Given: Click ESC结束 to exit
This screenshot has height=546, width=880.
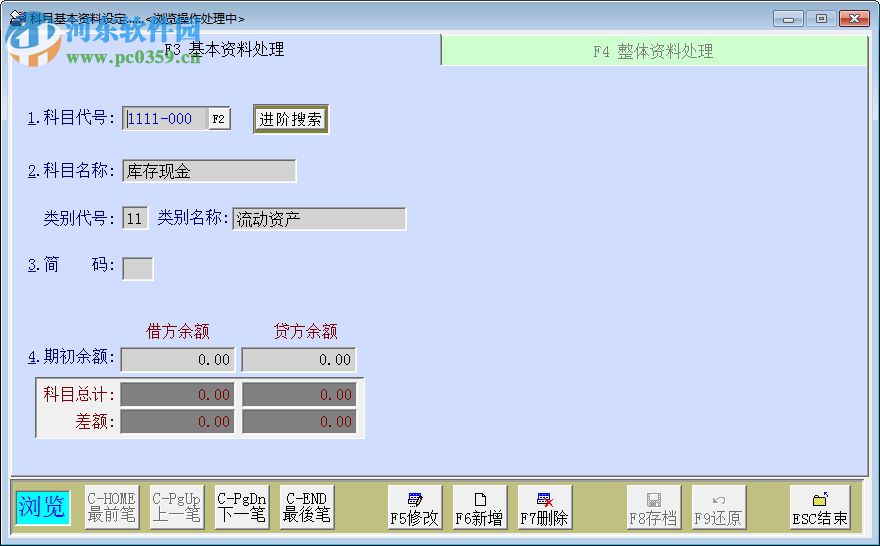Looking at the screenshot, I should [x=820, y=507].
